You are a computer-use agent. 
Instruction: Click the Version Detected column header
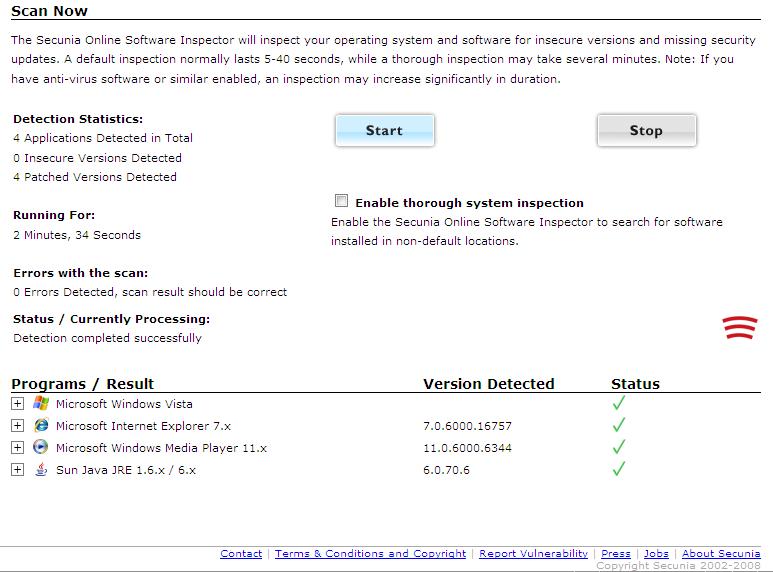click(489, 384)
